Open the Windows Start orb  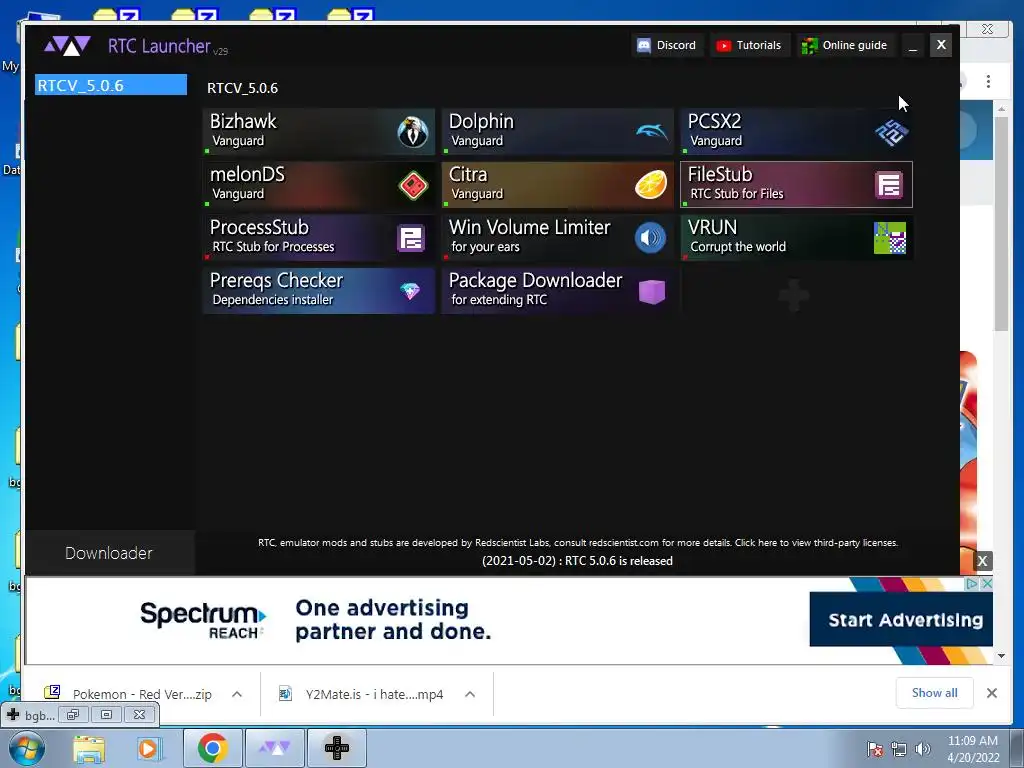click(x=27, y=748)
